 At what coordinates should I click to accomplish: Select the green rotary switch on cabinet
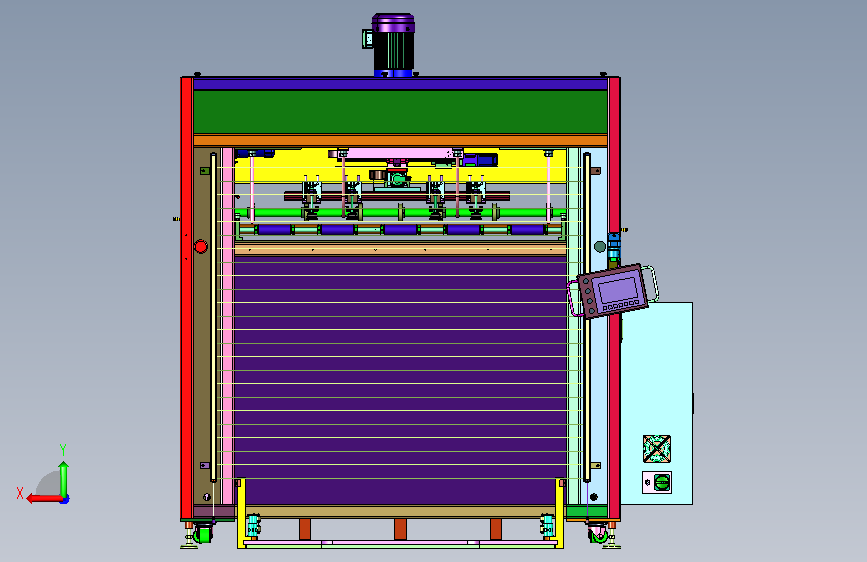[661, 482]
